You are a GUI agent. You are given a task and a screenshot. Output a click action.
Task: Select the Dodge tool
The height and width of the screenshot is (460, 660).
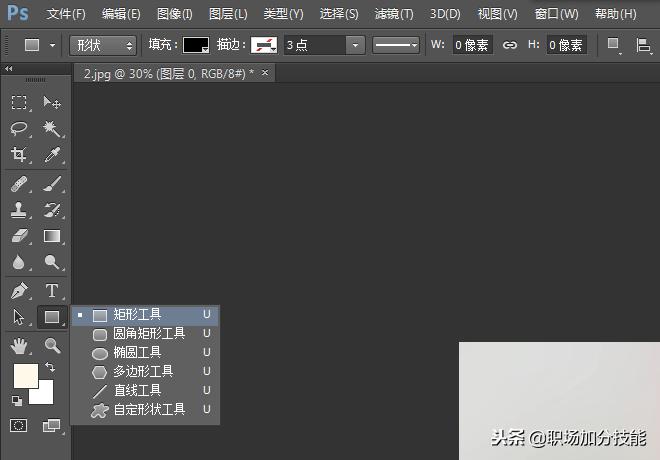pyautogui.click(x=52, y=262)
